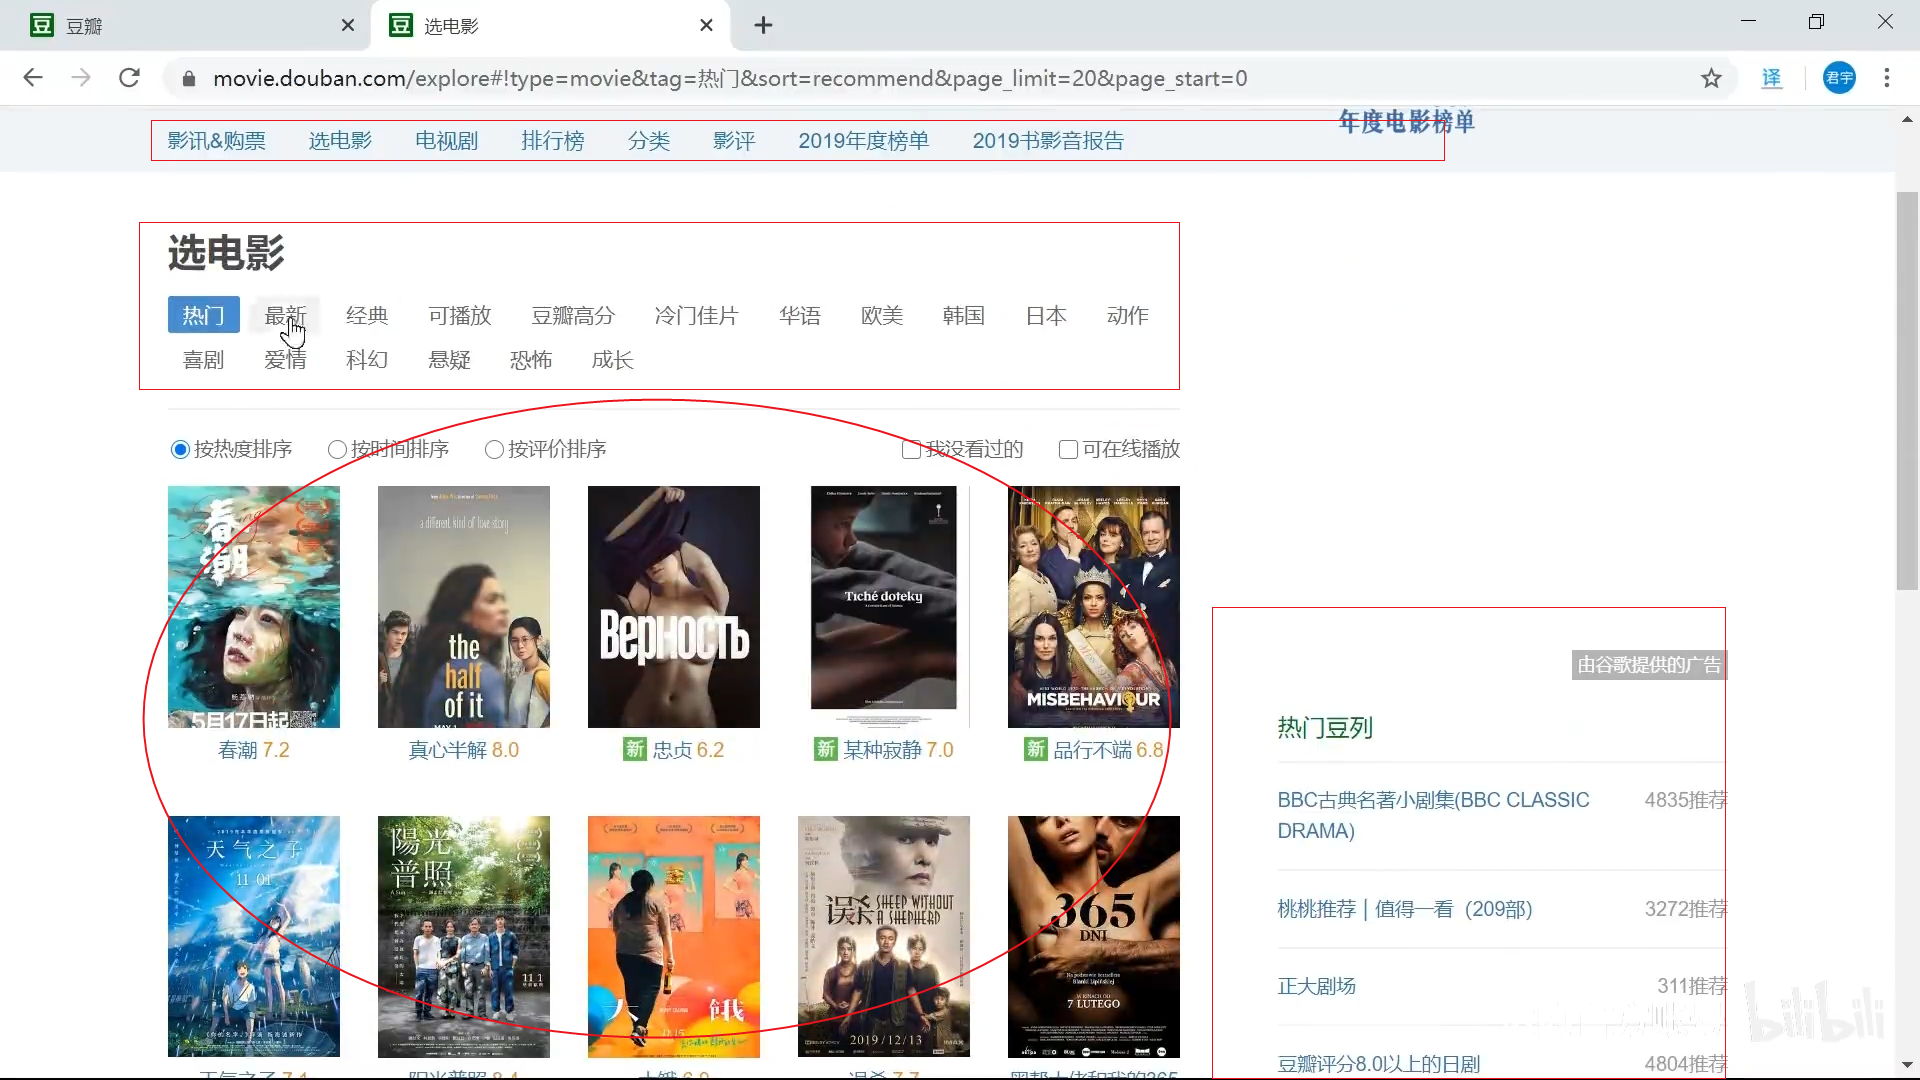This screenshot has width=1920, height=1080.
Task: Open 影讯&购票 in navigation
Action: pyautogui.click(x=216, y=141)
